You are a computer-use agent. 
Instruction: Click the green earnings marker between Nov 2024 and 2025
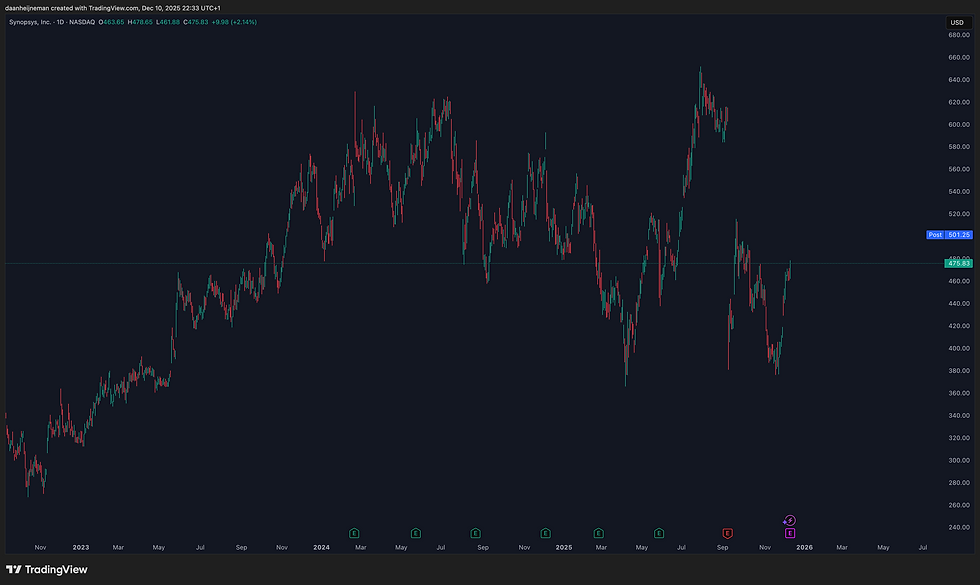pos(546,533)
